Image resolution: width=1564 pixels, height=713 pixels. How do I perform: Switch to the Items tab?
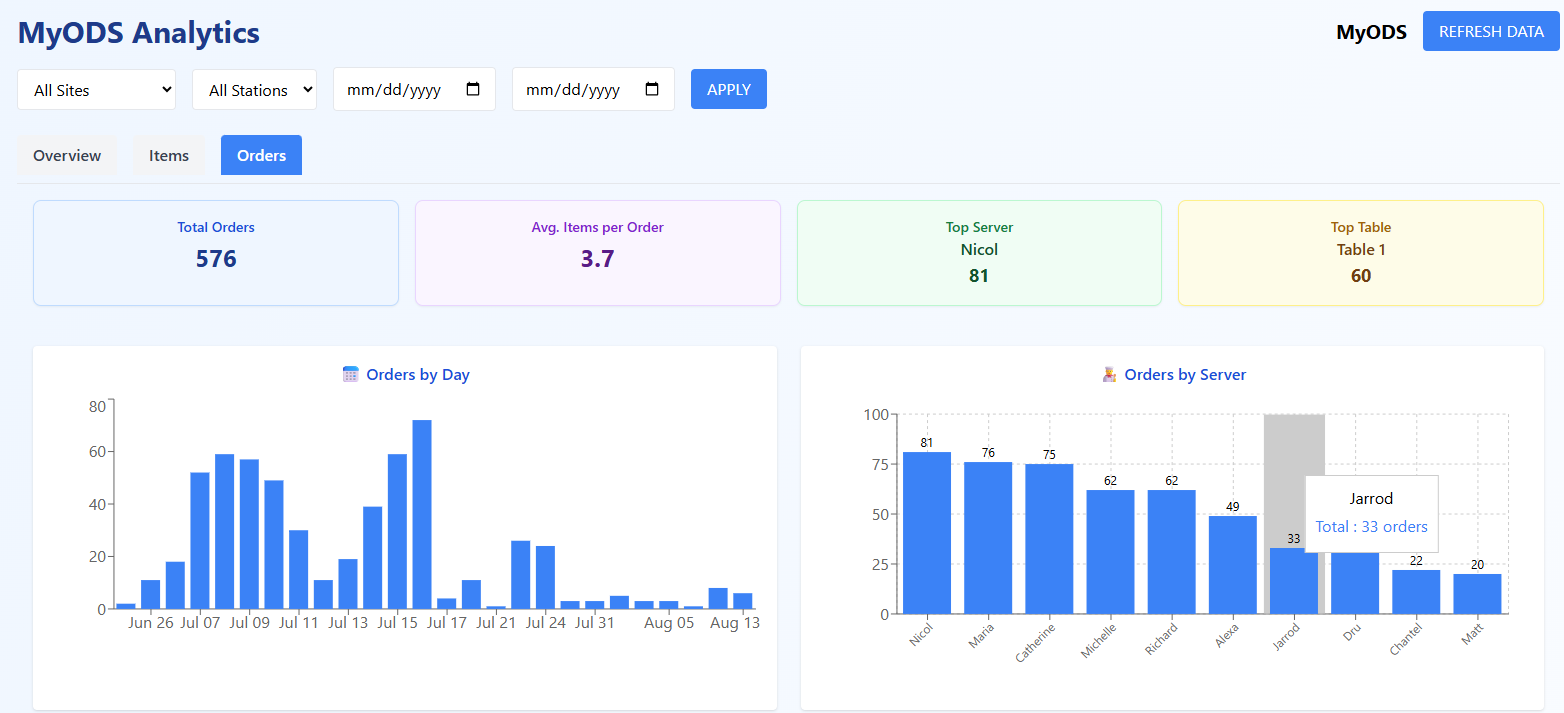click(x=168, y=155)
